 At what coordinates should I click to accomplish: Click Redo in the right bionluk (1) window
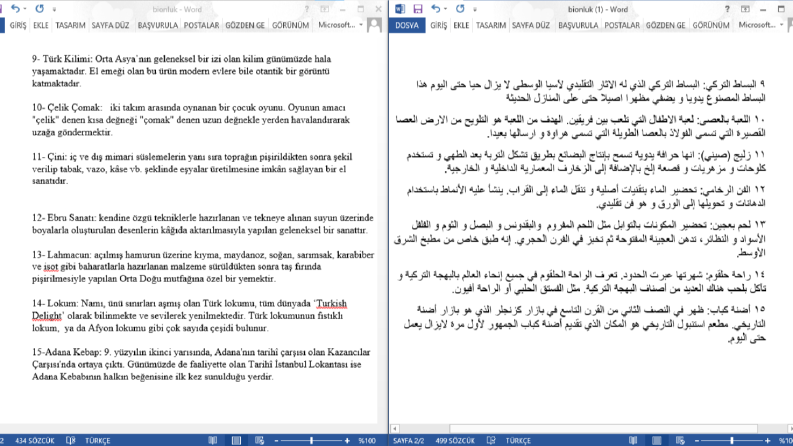460,9
